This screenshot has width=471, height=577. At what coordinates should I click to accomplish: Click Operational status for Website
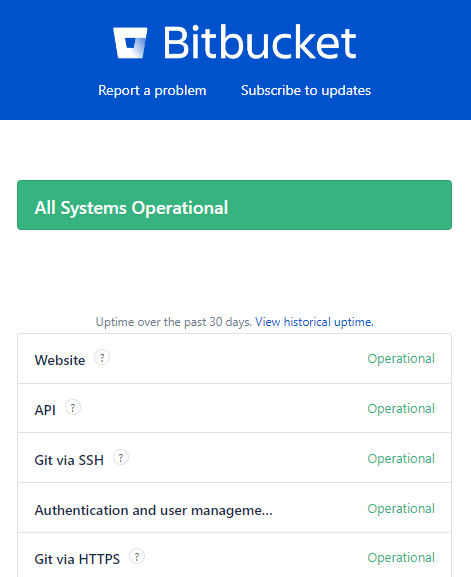tap(401, 358)
